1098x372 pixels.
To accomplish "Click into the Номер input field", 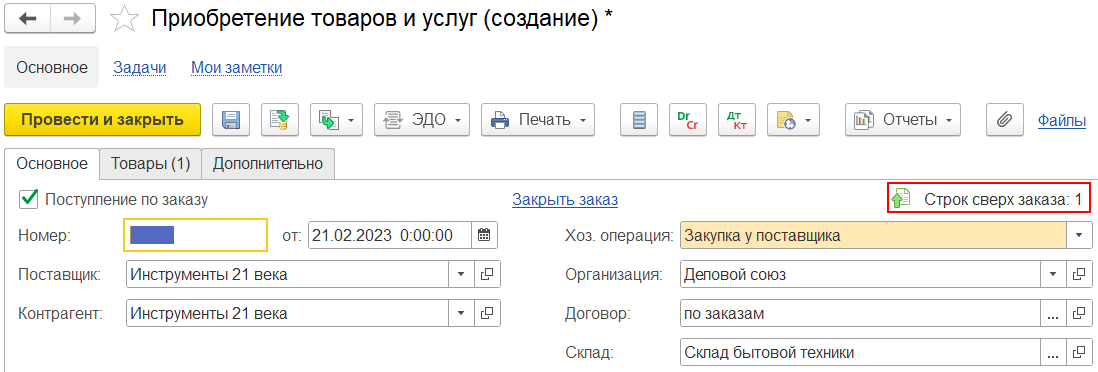I will point(195,235).
